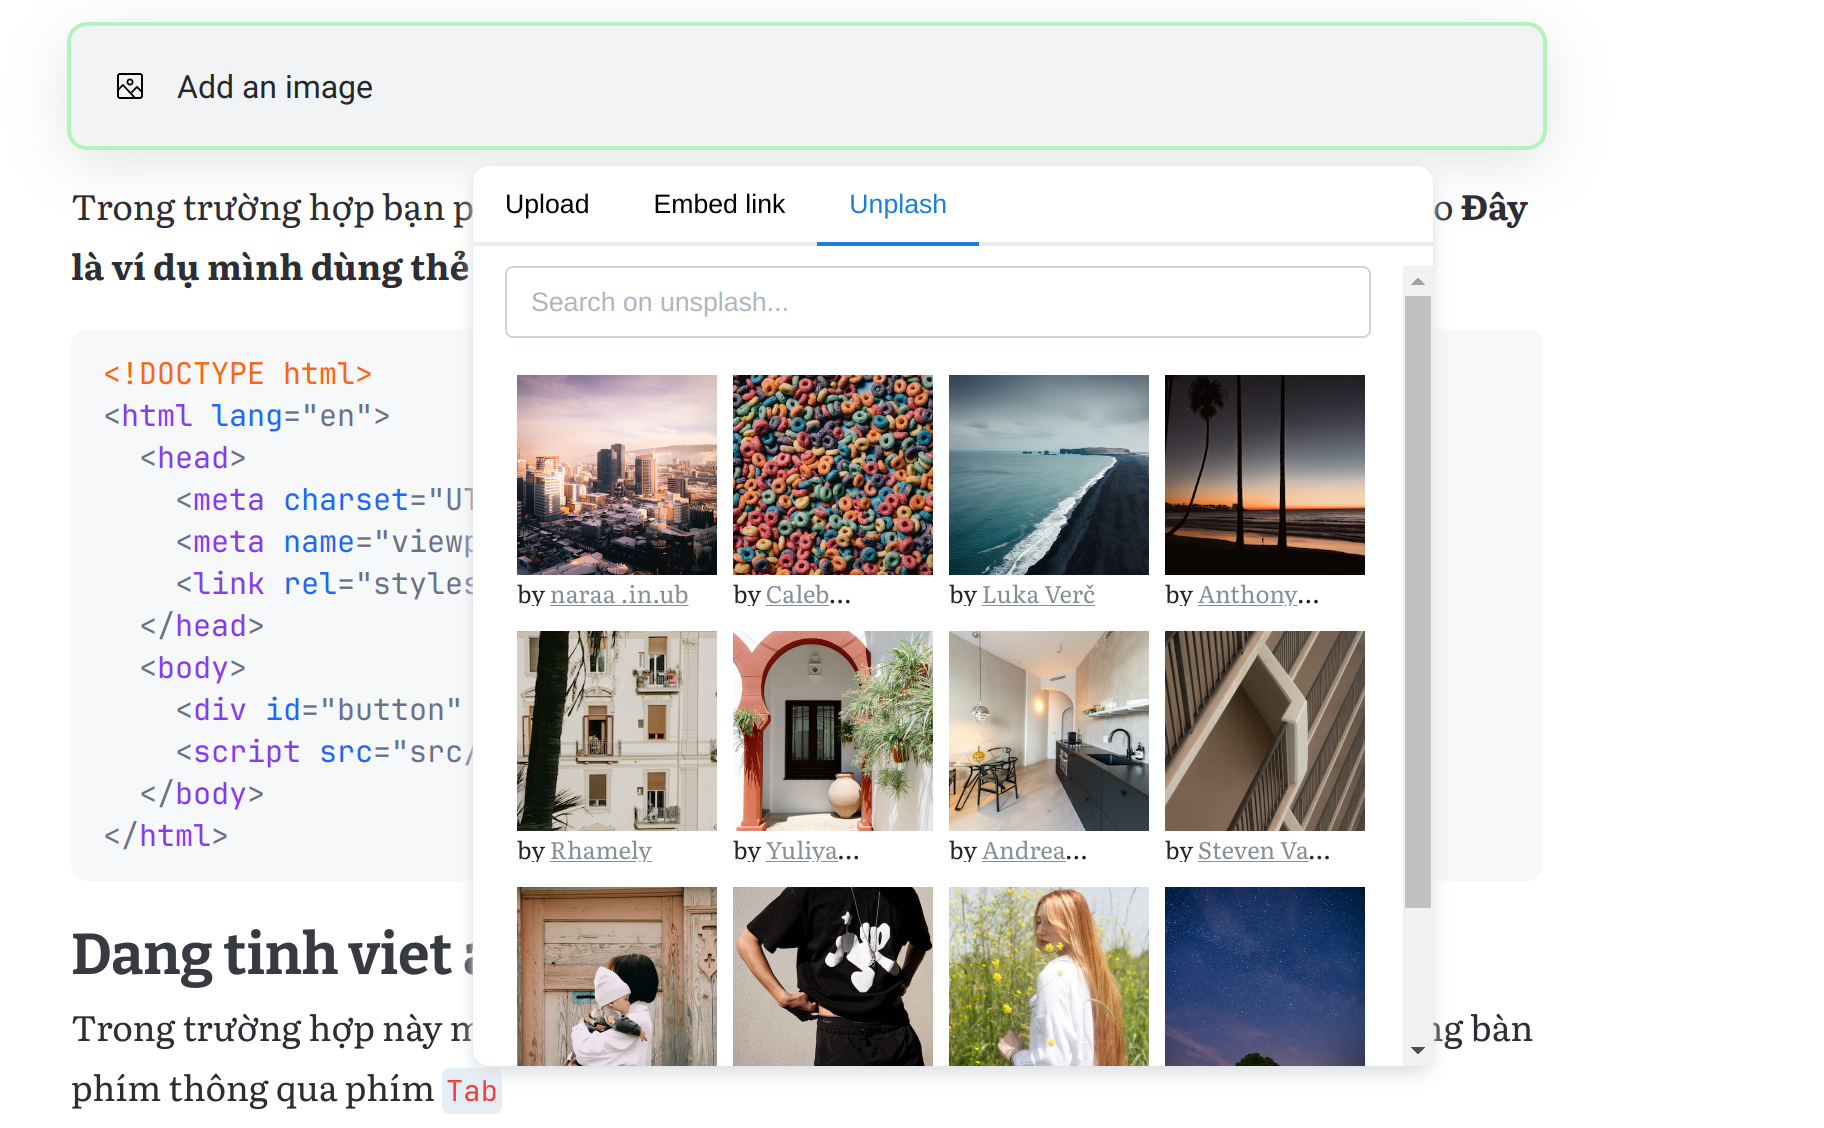Click the opening <body> code line
This screenshot has height=1128, width=1824.
[193, 668]
